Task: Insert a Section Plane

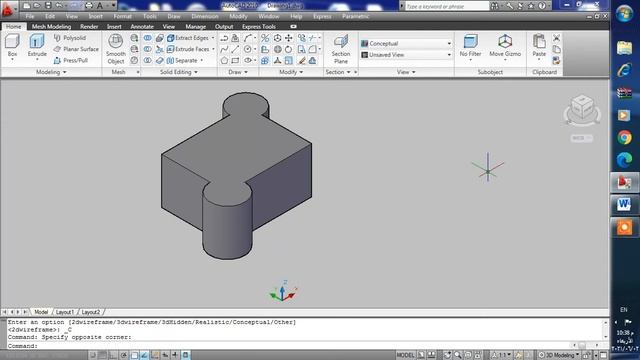Action: point(341,49)
